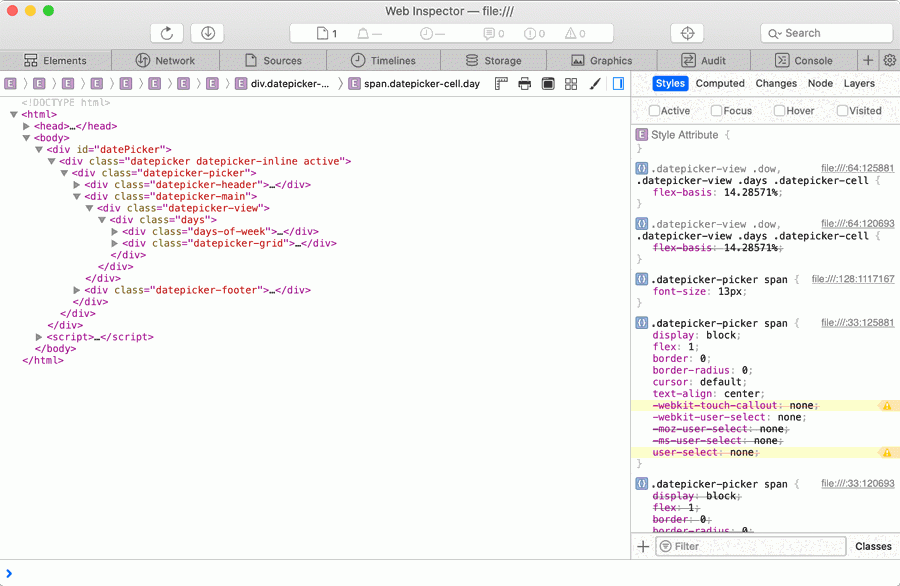The image size is (900, 586).
Task: Click warnings triangle in dashboard
Action: [x=571, y=33]
